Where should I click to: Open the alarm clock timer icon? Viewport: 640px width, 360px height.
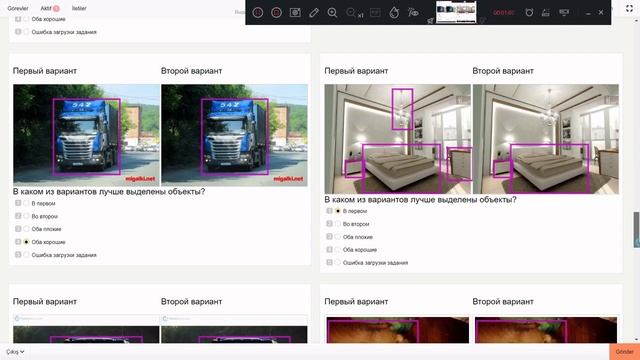(x=529, y=13)
